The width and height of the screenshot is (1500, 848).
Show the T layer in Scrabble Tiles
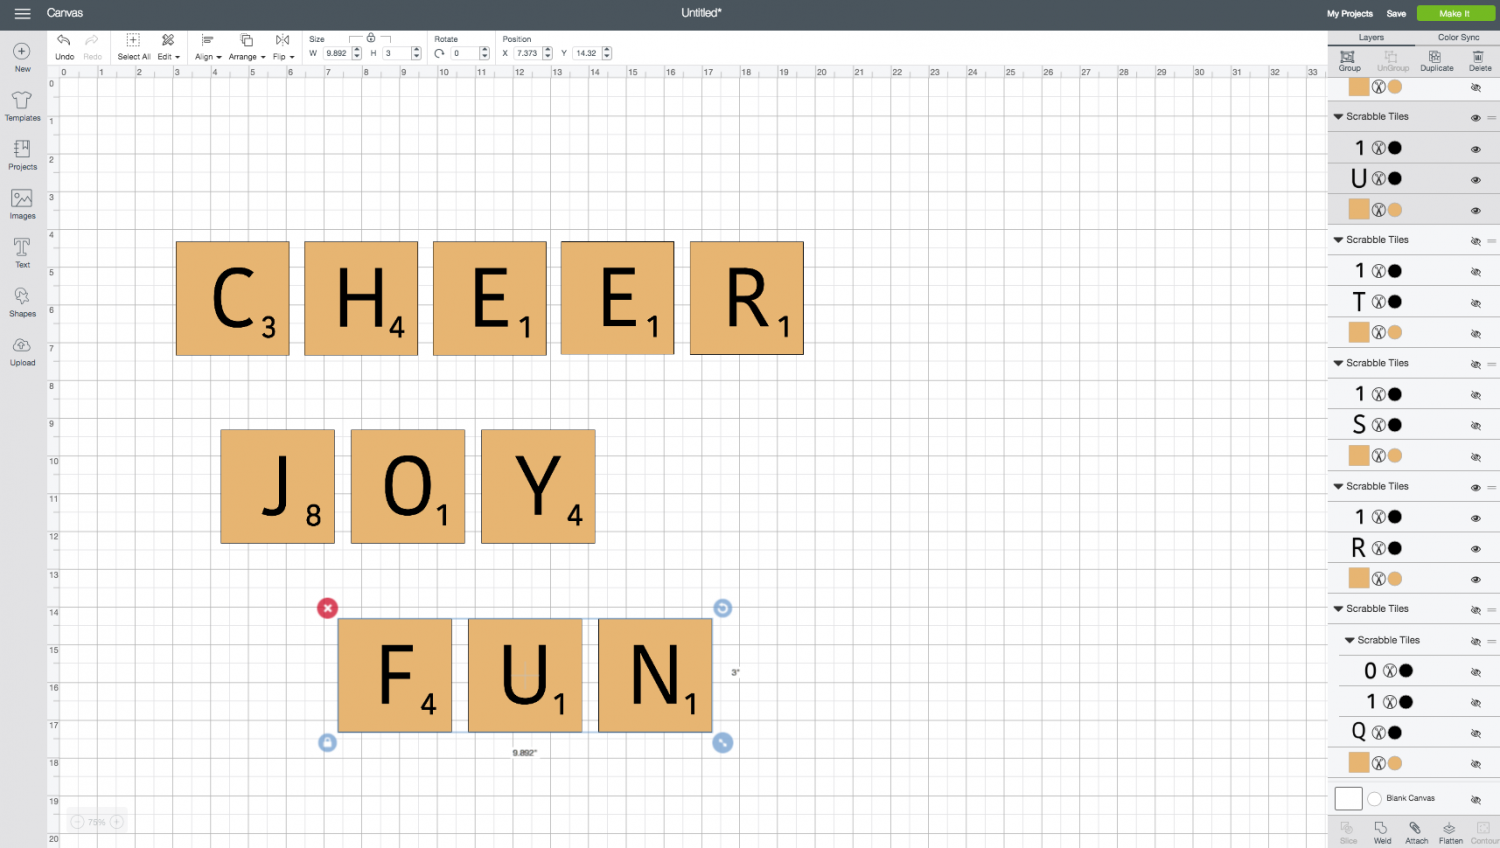1477,302
